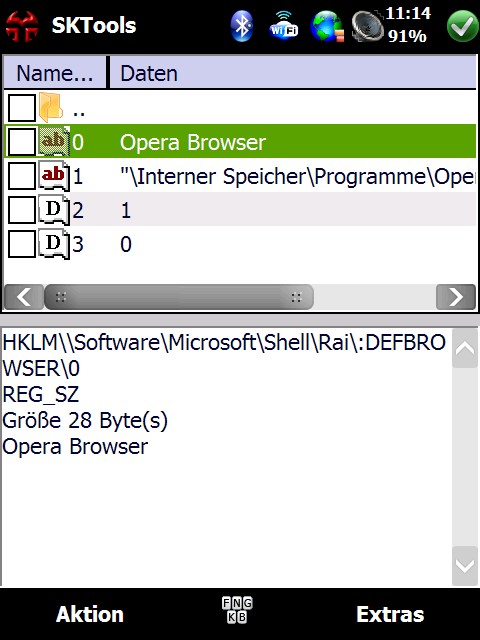This screenshot has height=640, width=480.
Task: Tap the globe network connection icon
Action: pyautogui.click(x=327, y=27)
